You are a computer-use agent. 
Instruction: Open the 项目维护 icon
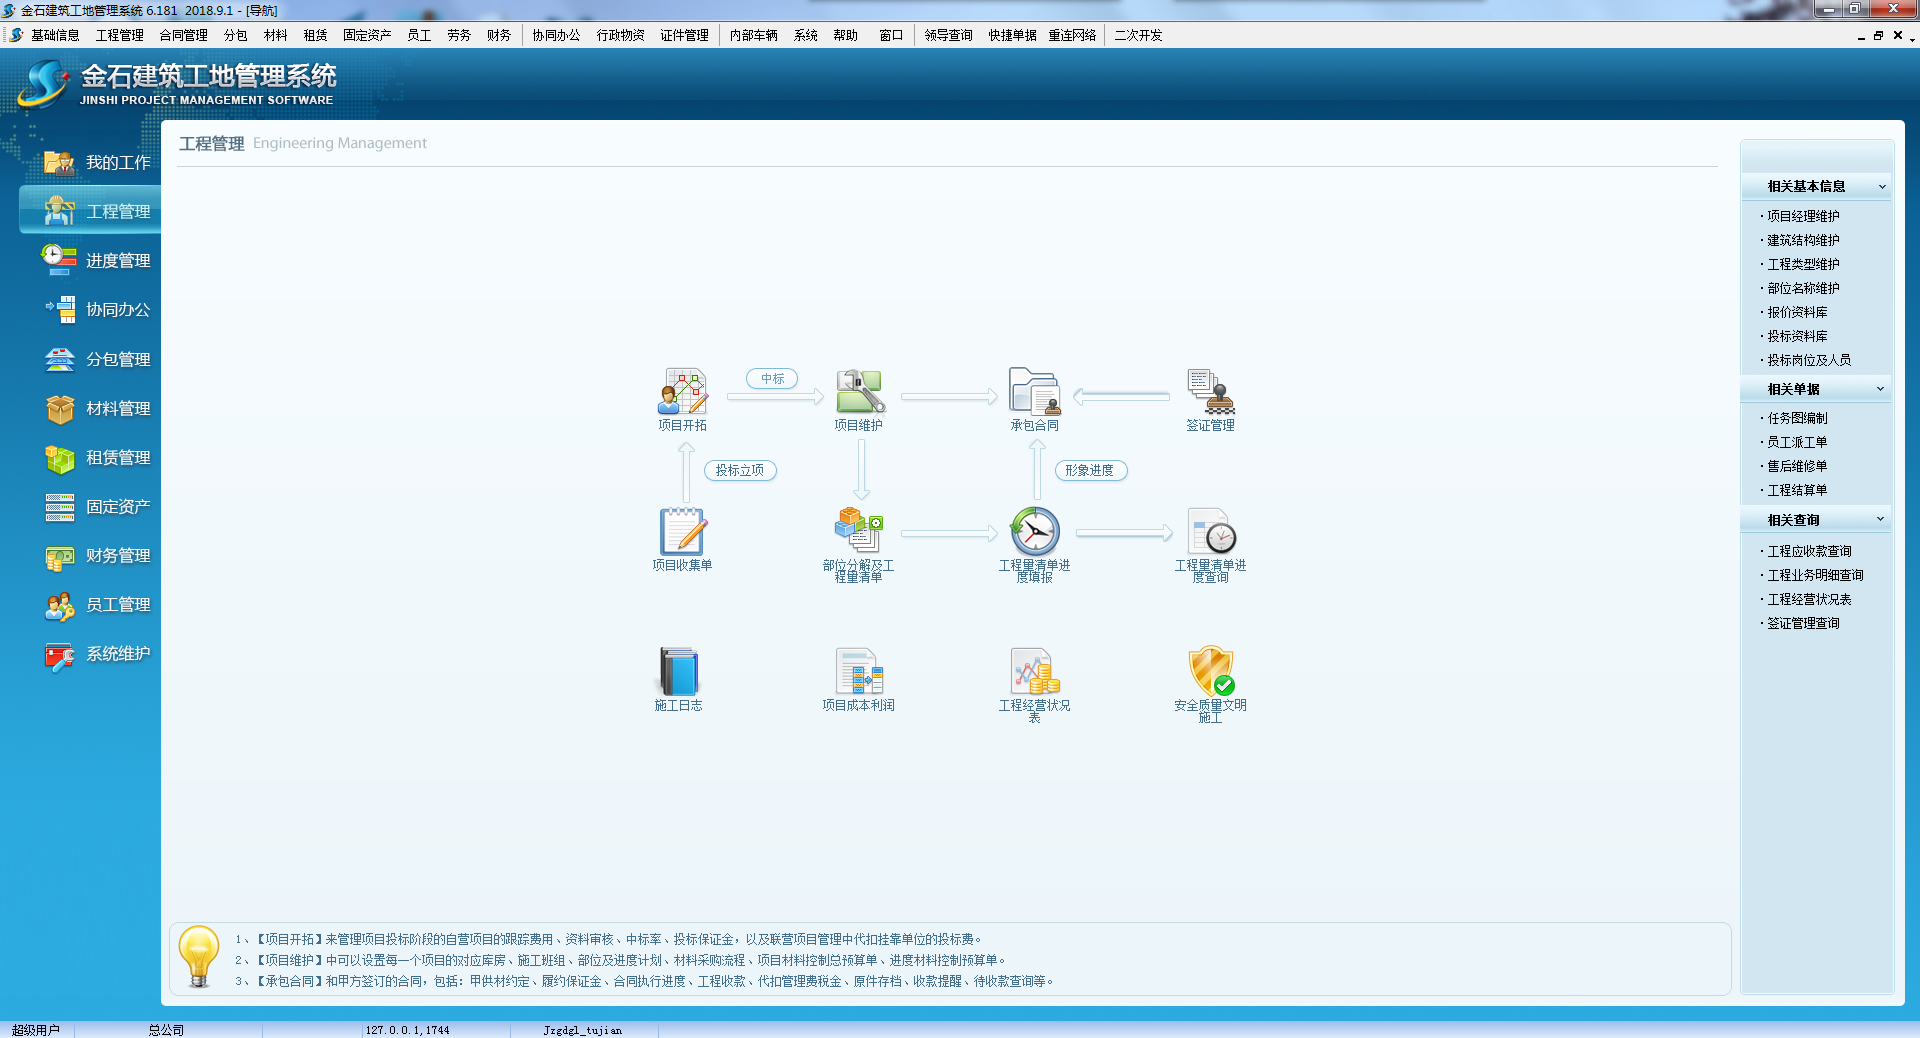point(860,391)
